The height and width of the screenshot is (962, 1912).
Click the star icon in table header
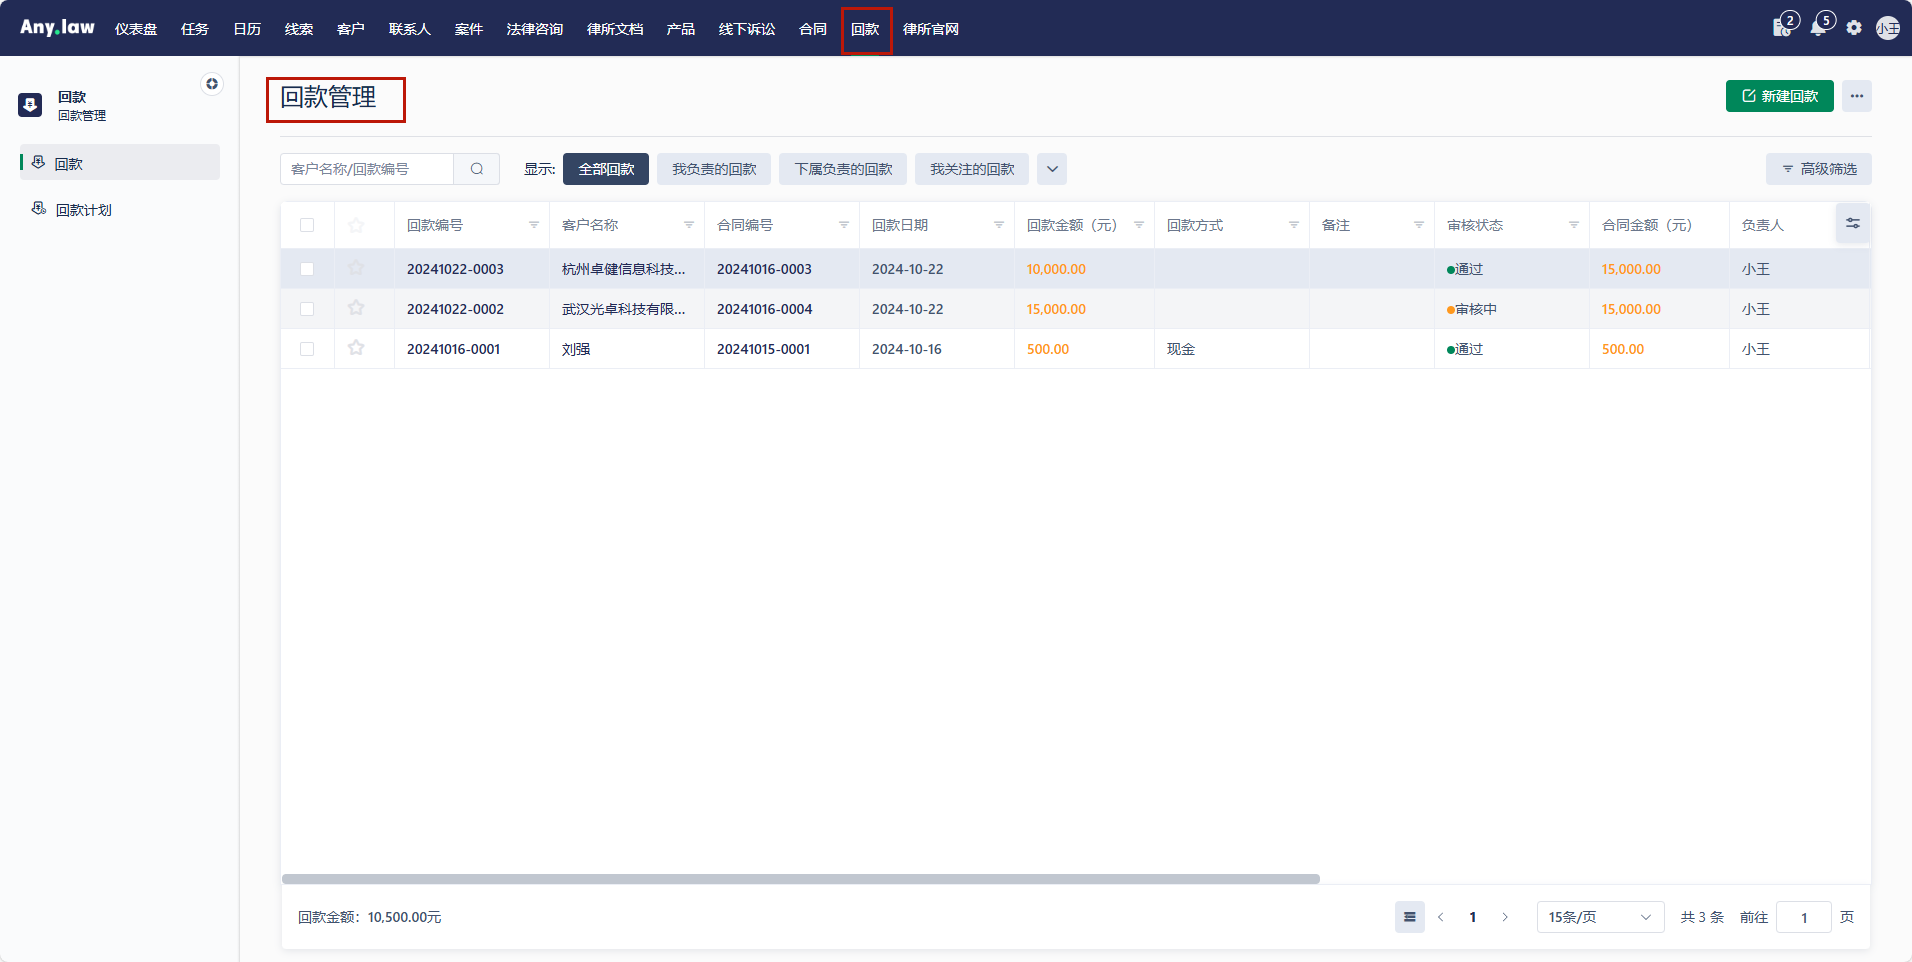[356, 225]
